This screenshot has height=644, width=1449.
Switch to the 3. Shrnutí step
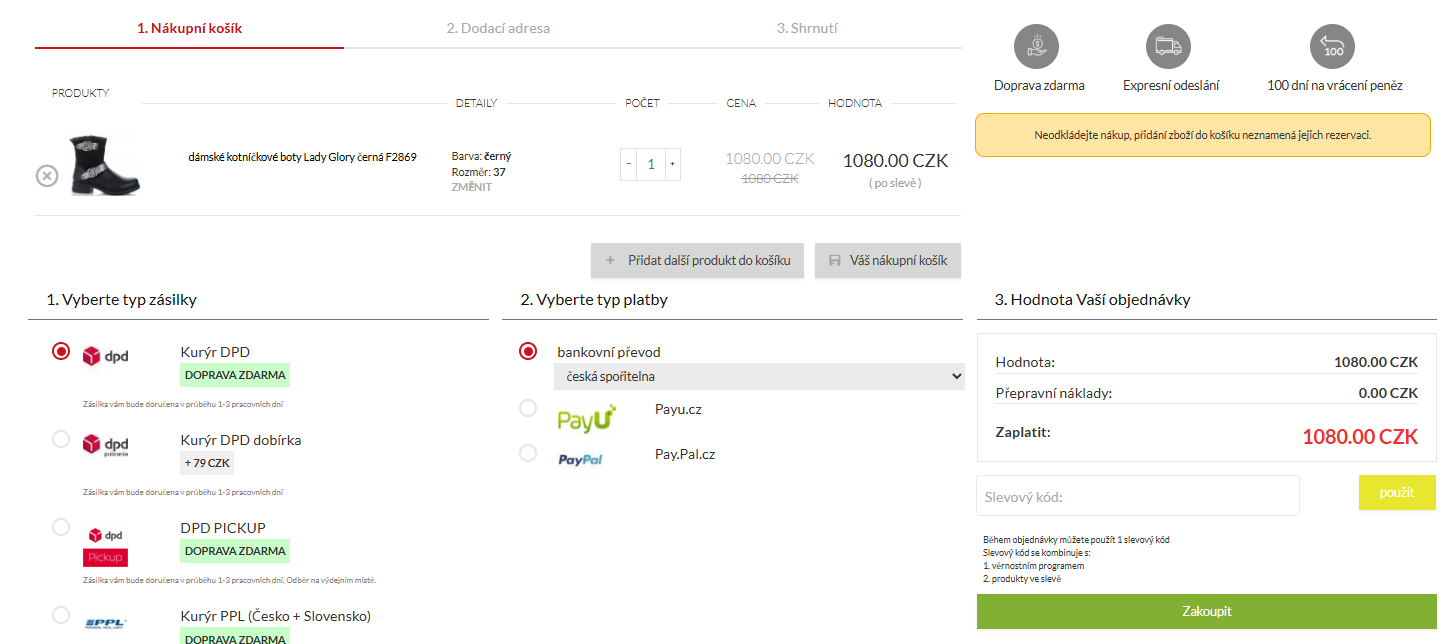point(806,28)
